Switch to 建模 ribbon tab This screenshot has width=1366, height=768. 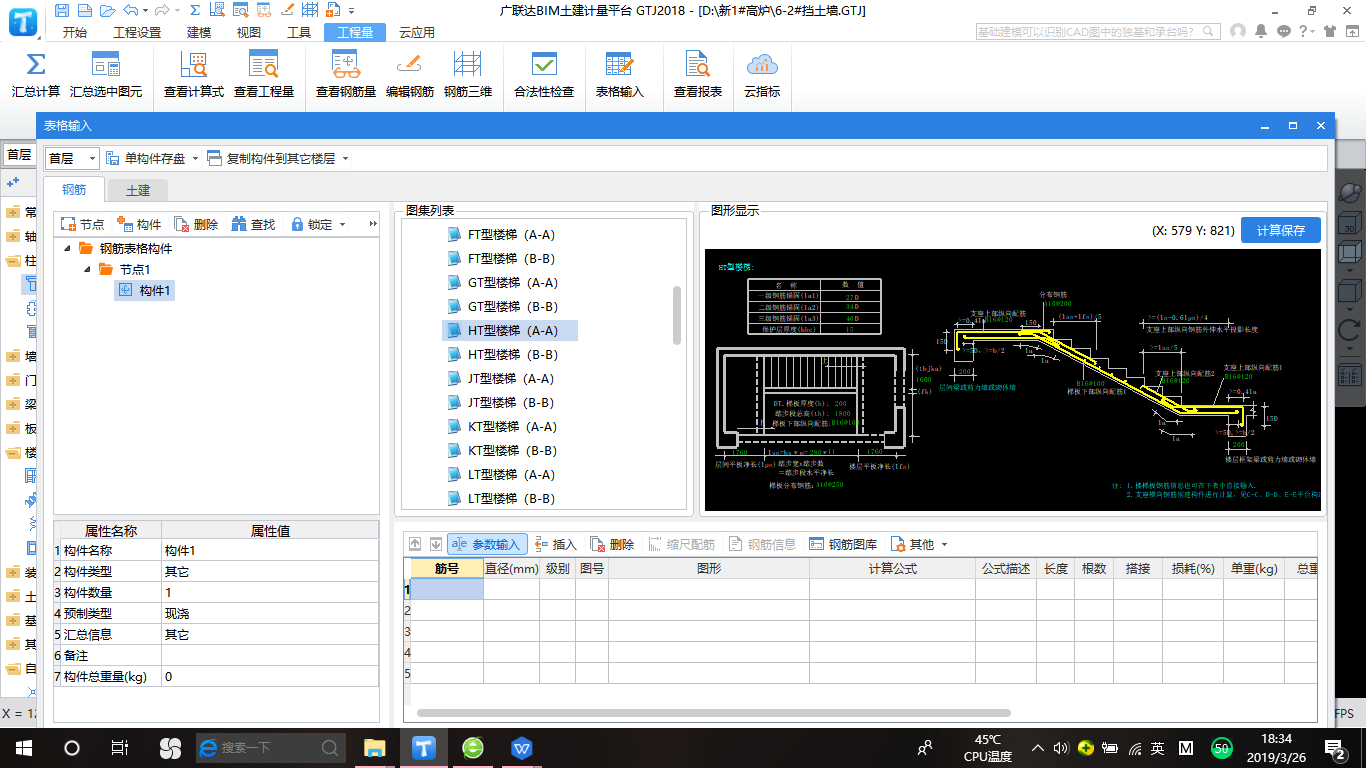(x=199, y=32)
